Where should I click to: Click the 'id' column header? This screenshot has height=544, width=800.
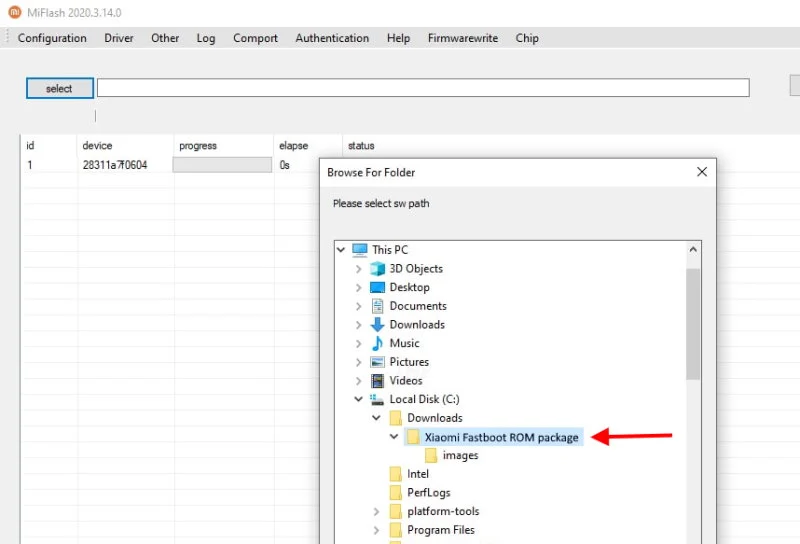(30, 145)
